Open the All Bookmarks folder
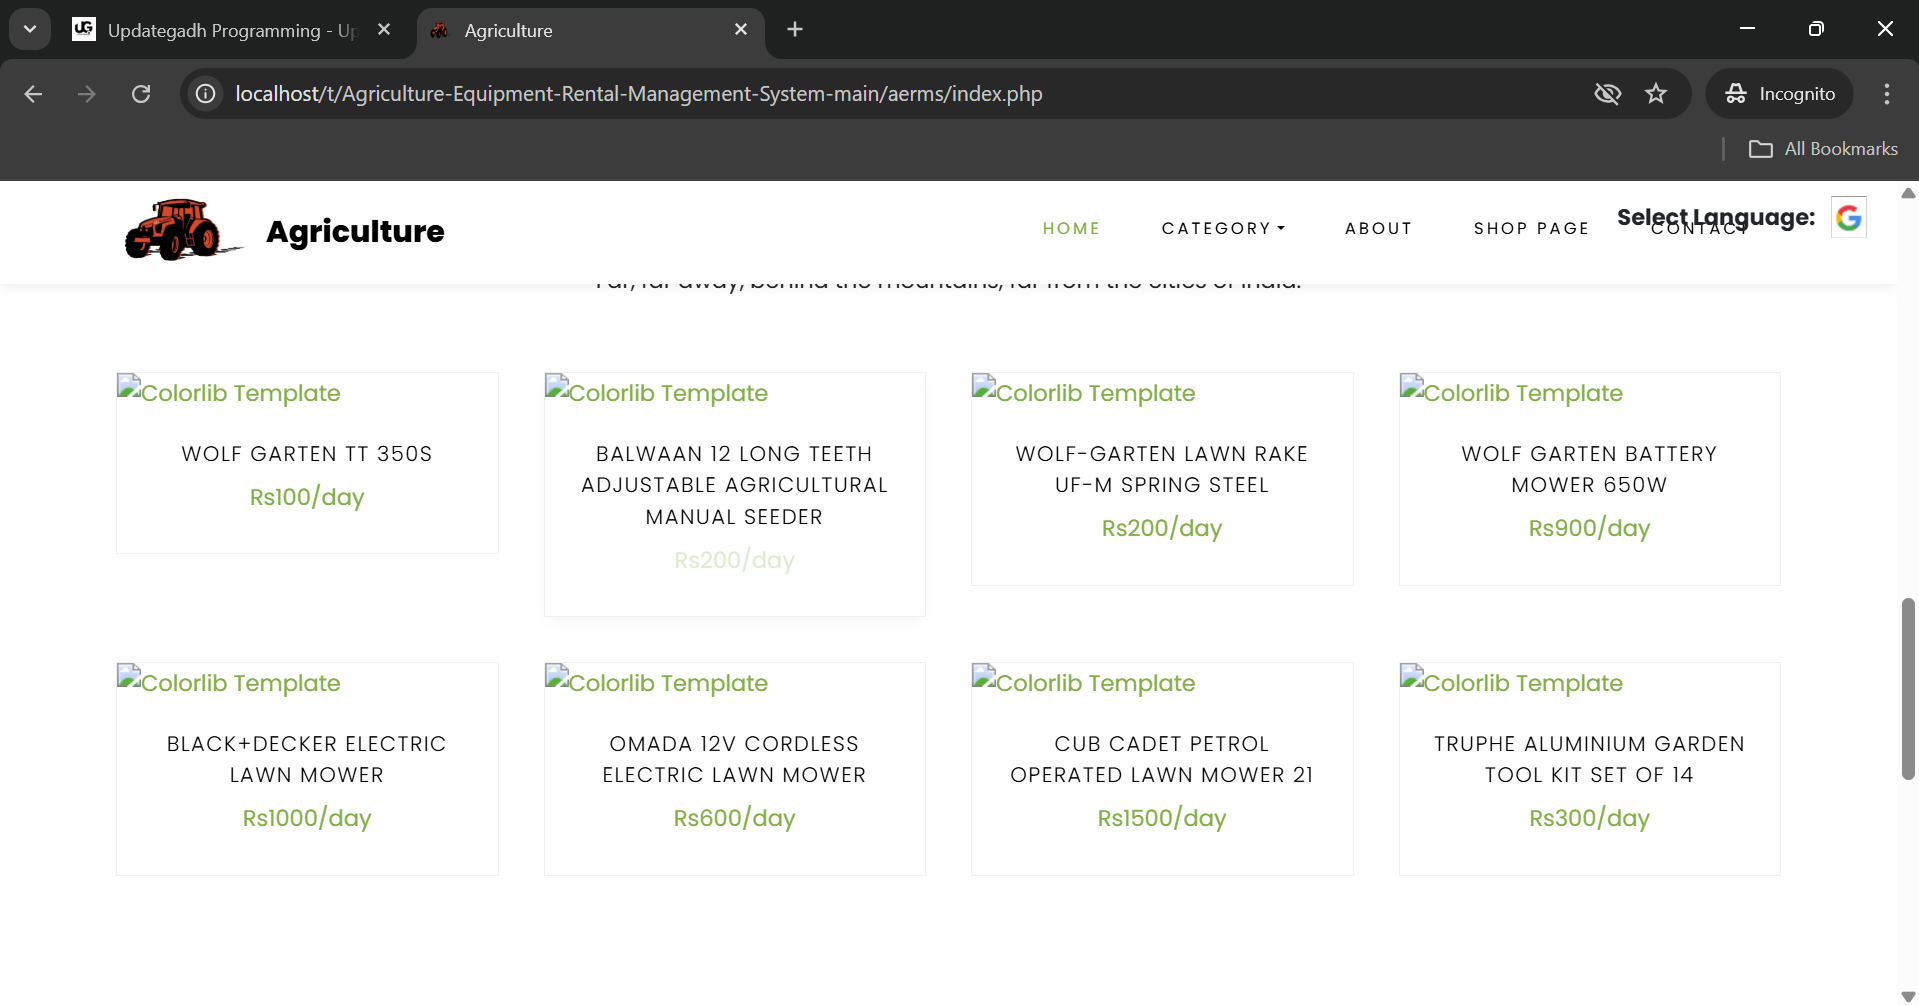The image size is (1919, 1005). pyautogui.click(x=1823, y=149)
